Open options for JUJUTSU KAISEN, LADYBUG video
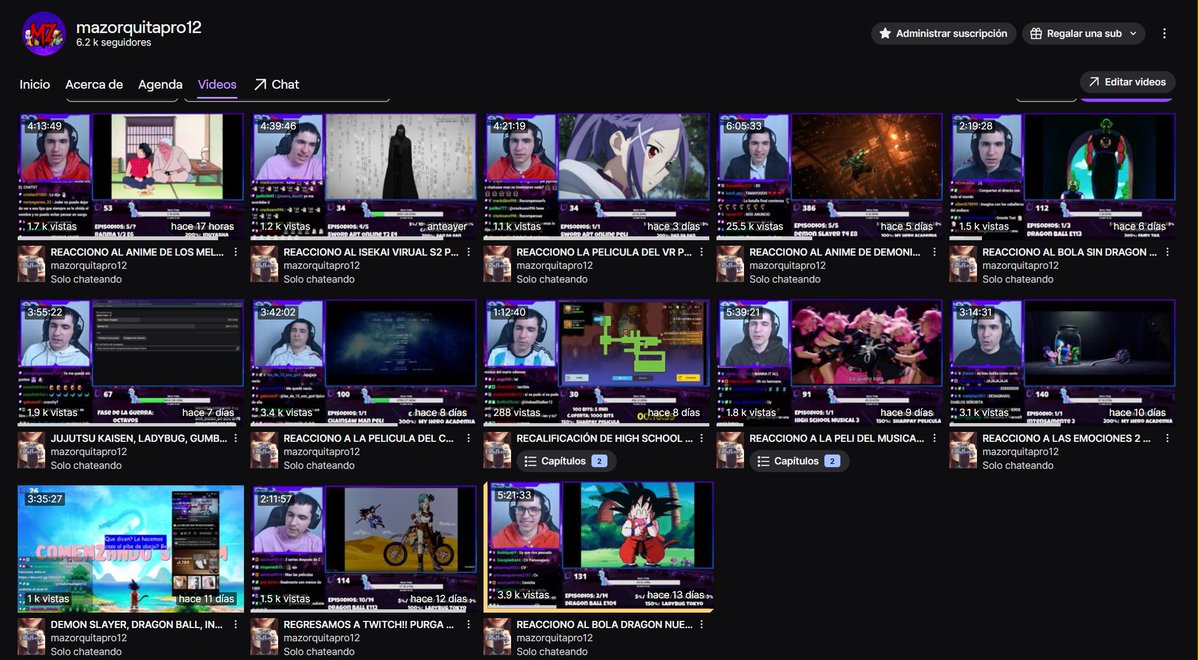The height and width of the screenshot is (660, 1200). pyautogui.click(x=236, y=438)
